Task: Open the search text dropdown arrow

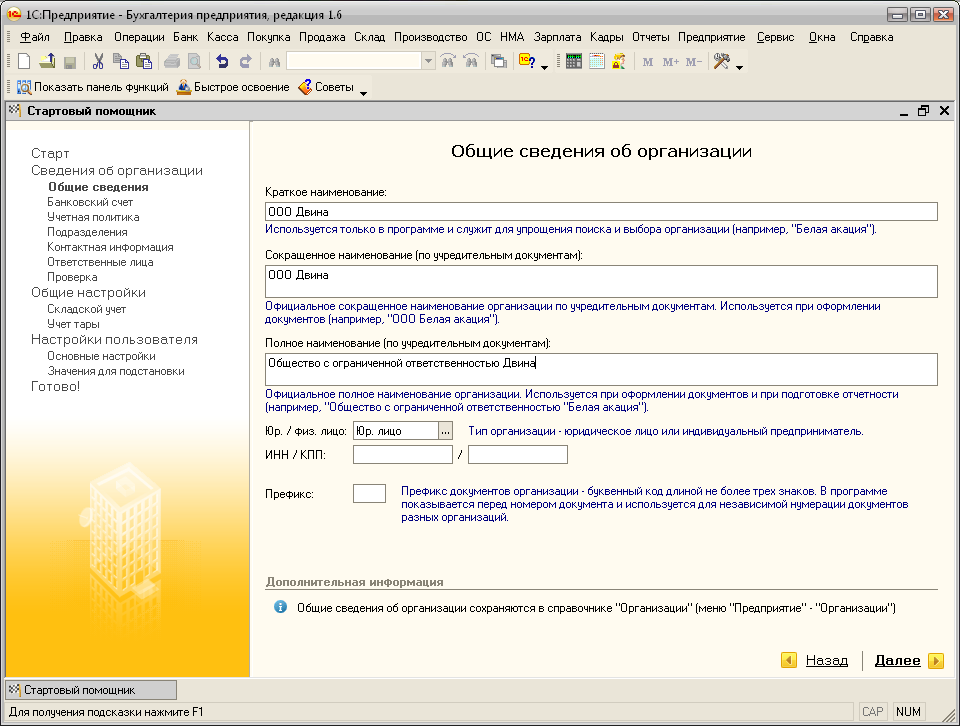Action: click(x=429, y=61)
